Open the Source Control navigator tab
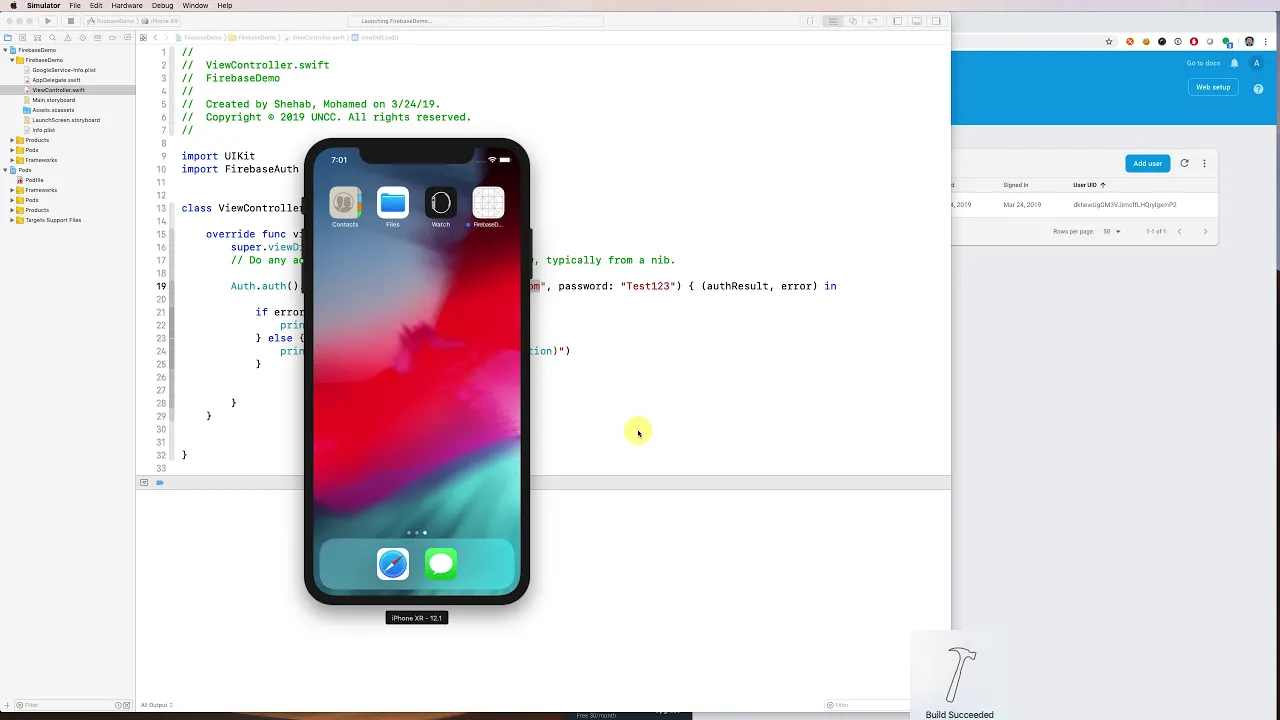This screenshot has width=1280, height=720. pyautogui.click(x=23, y=38)
